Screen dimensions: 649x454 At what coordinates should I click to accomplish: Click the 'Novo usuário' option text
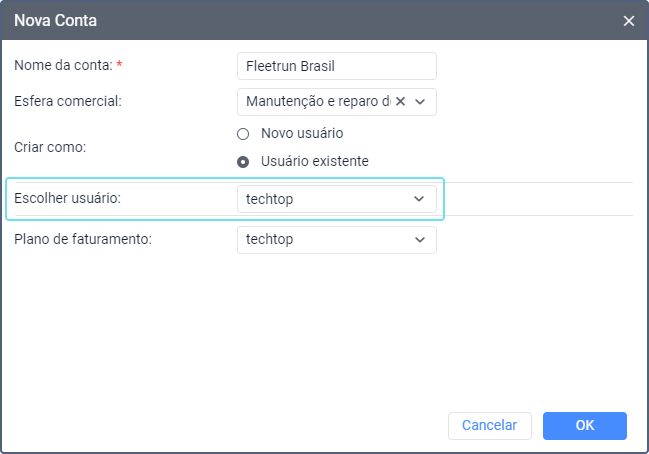302,133
